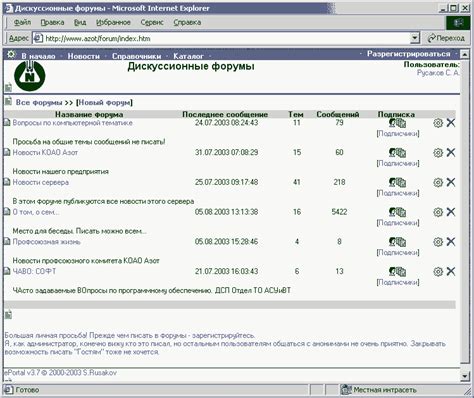Click the settings gear for Новости сервера forum
This screenshot has height=398, width=474.
point(438,182)
